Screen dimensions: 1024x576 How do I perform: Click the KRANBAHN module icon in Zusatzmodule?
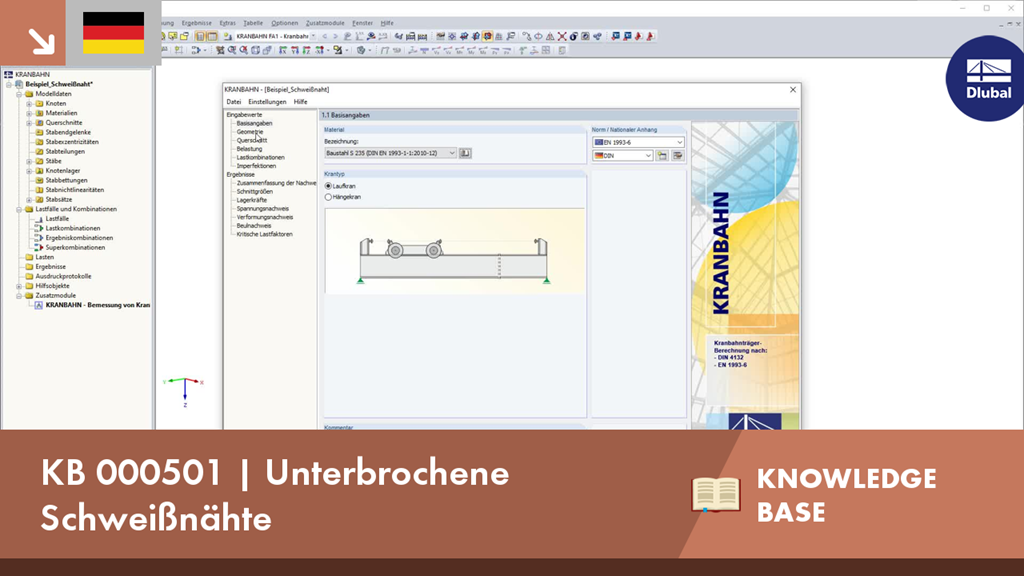[x=39, y=305]
